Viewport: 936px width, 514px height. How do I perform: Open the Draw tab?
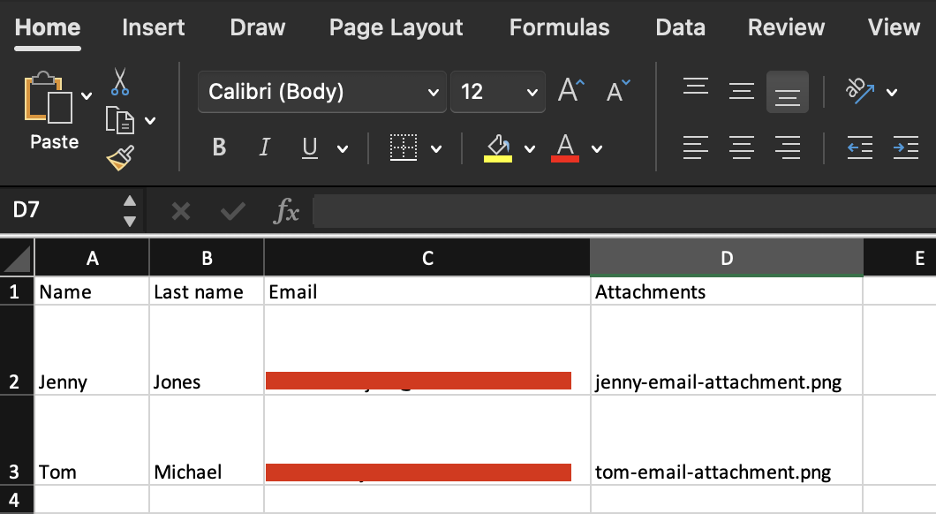(257, 27)
